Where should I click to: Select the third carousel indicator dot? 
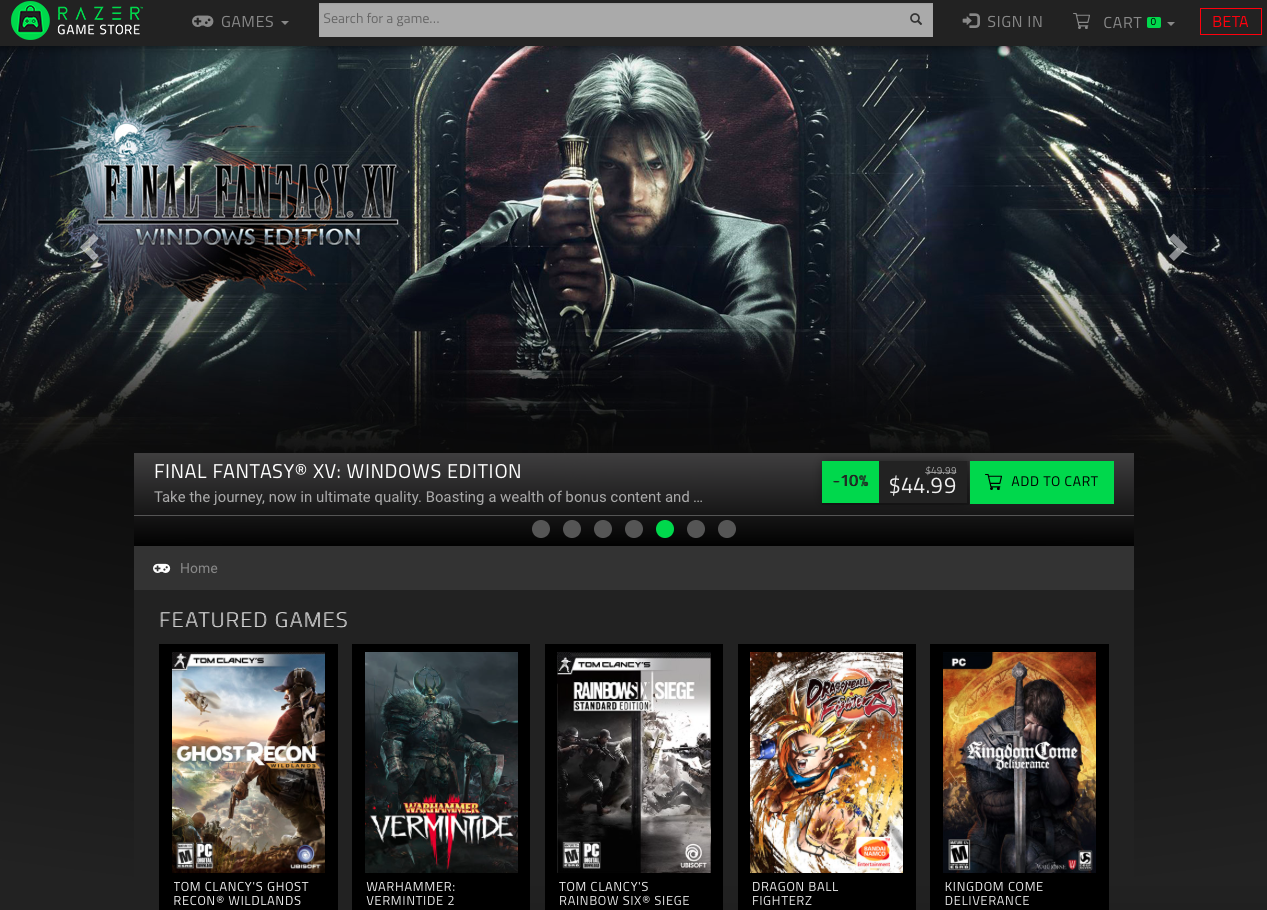click(603, 529)
